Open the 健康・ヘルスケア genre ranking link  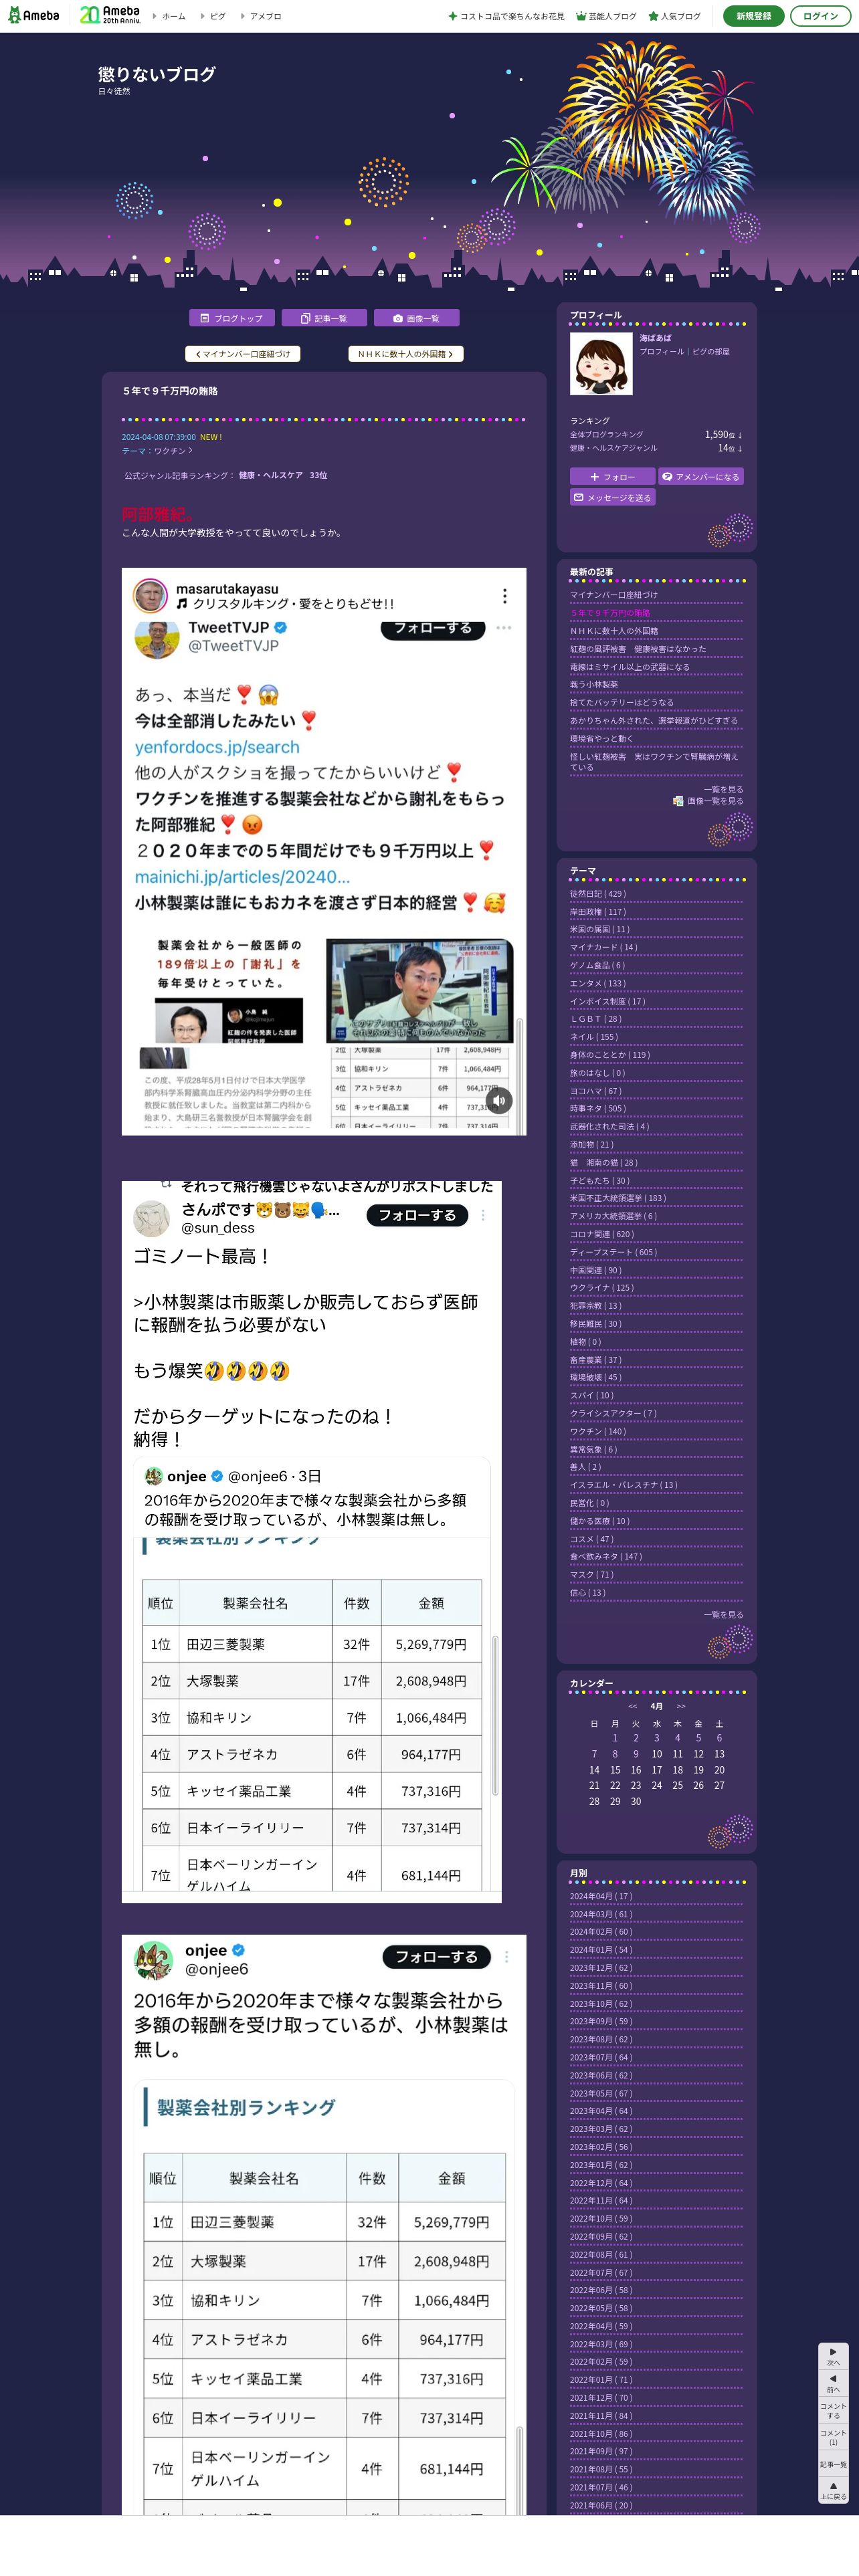[x=270, y=476]
